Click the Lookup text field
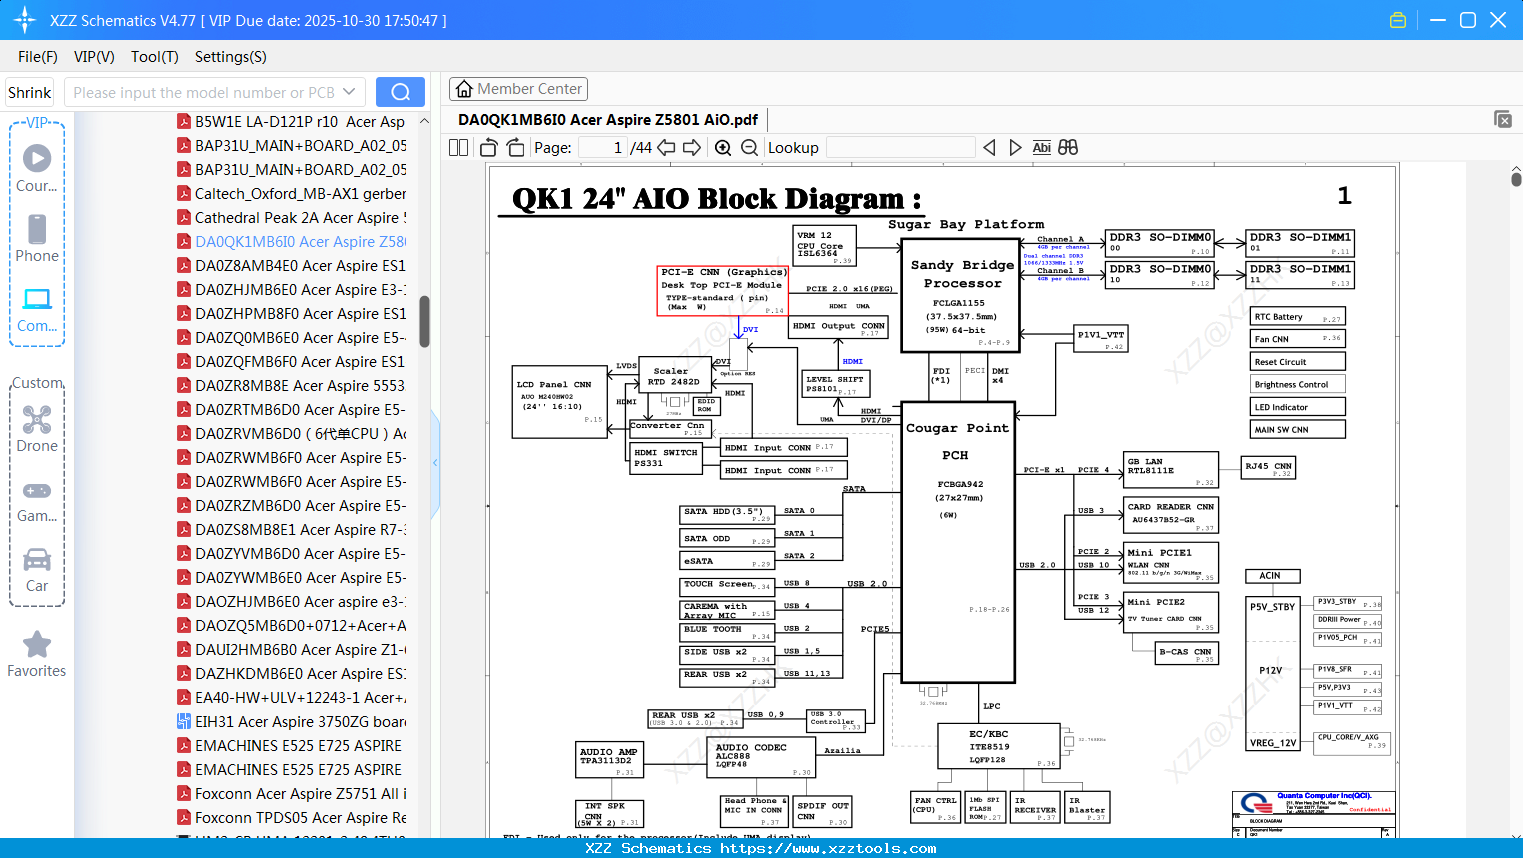This screenshot has width=1523, height=858. (900, 148)
